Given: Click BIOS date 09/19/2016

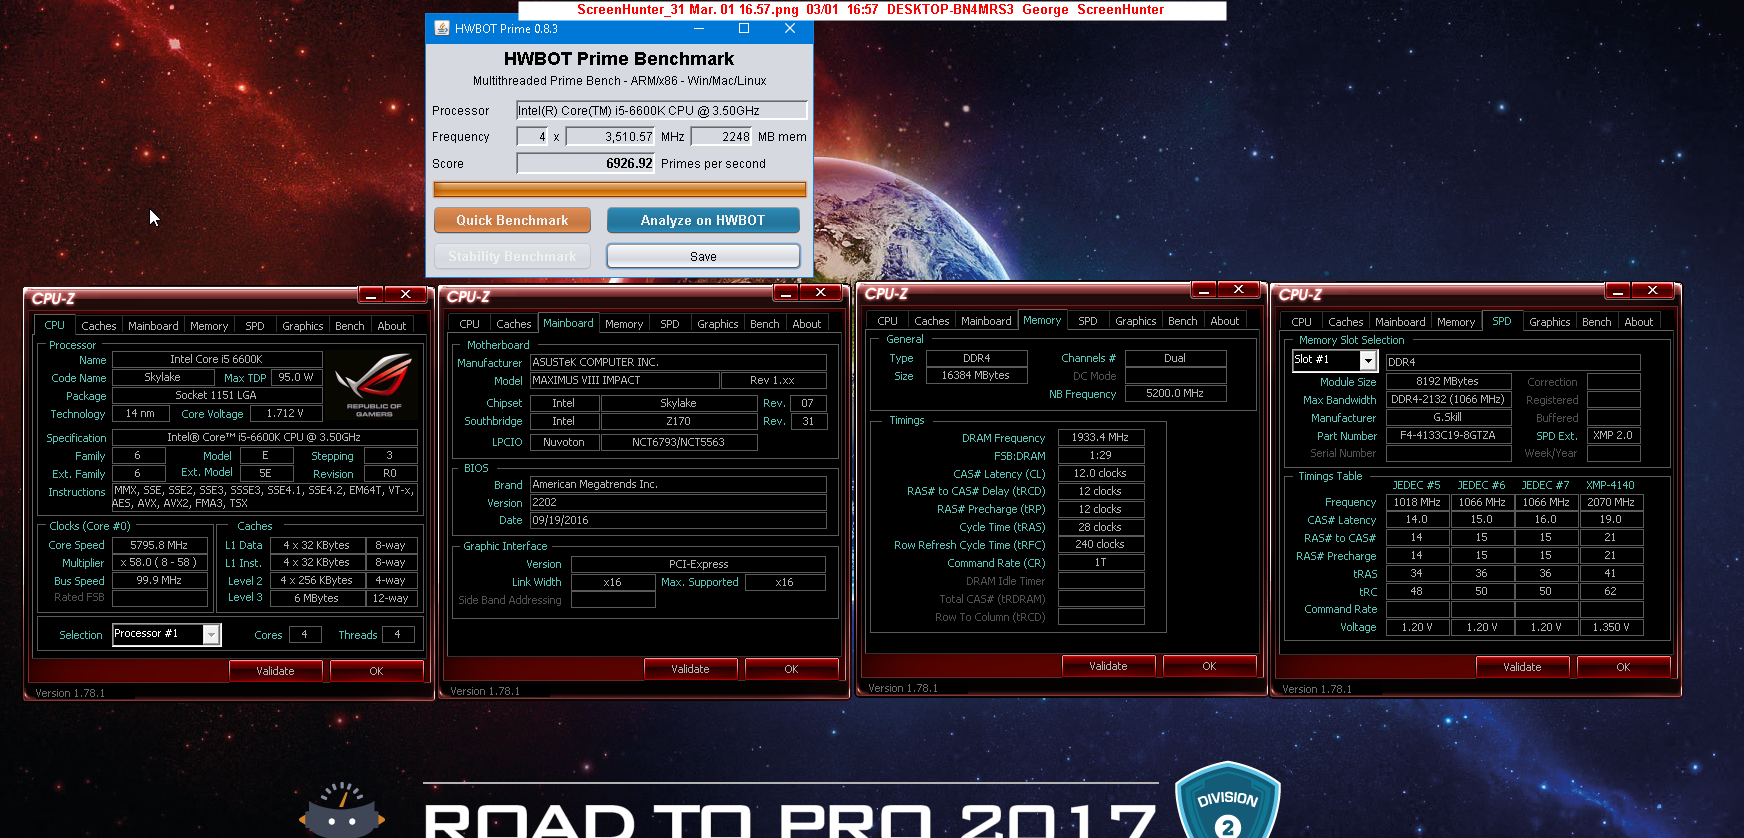Looking at the screenshot, I should tap(678, 520).
